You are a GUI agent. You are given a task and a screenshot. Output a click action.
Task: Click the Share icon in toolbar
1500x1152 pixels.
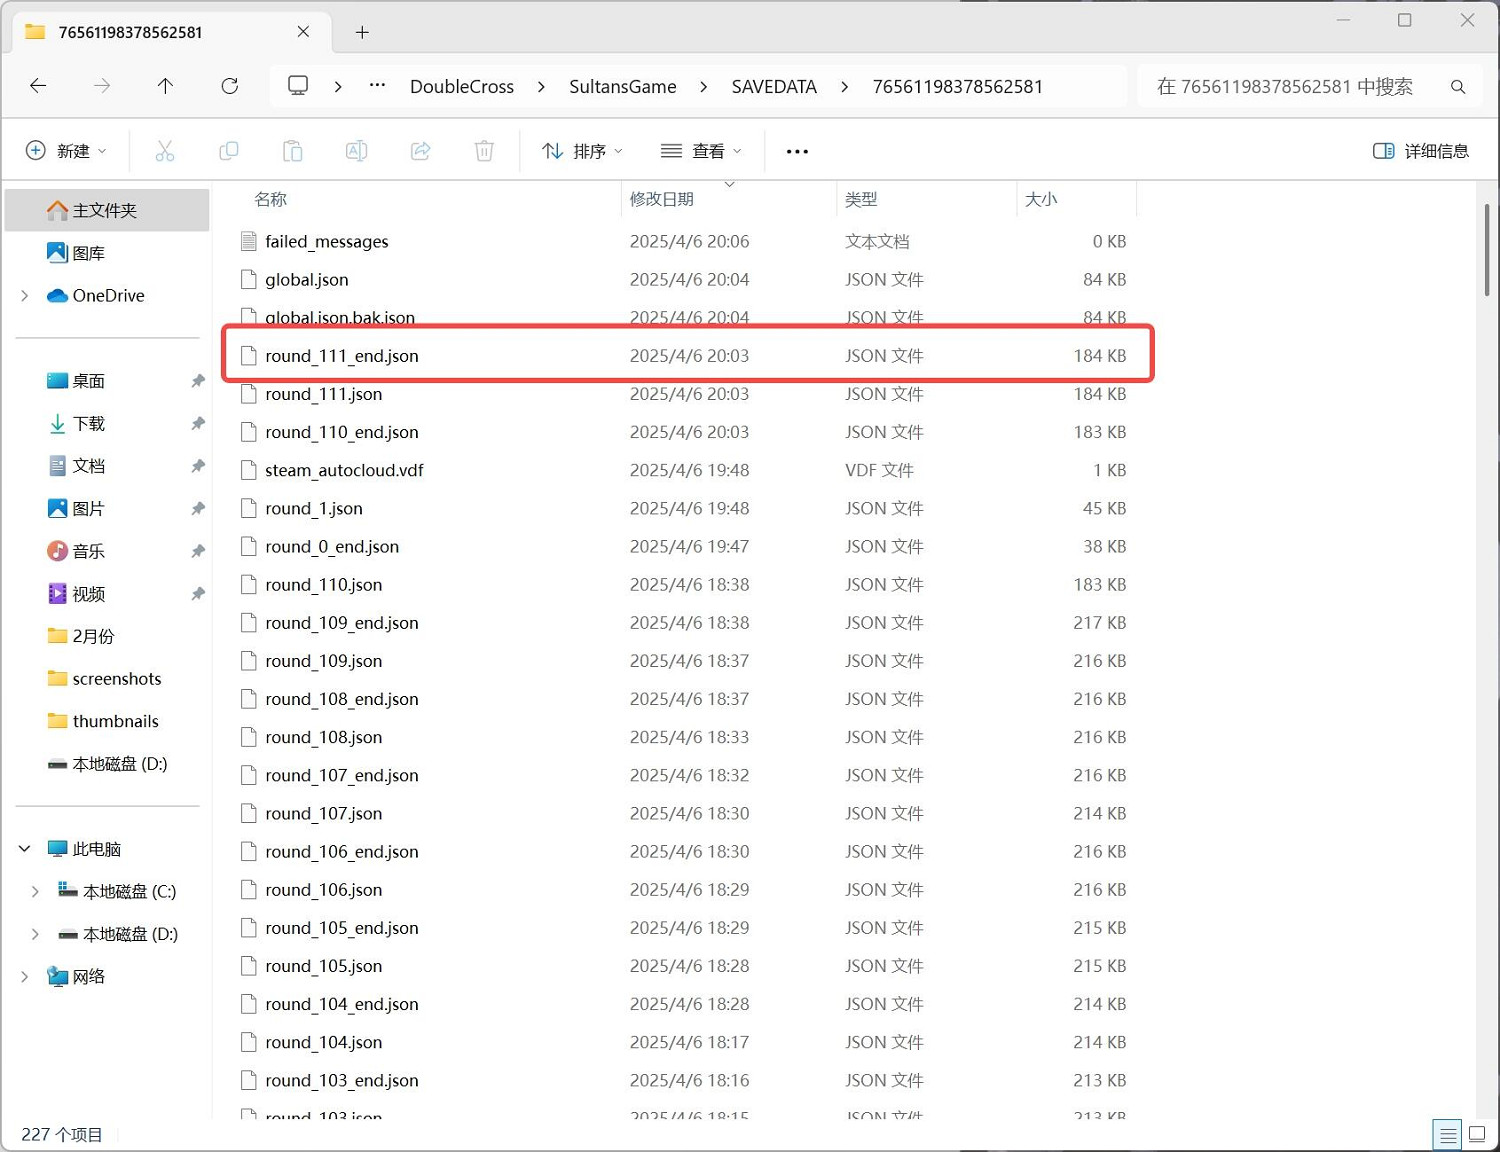pyautogui.click(x=420, y=151)
